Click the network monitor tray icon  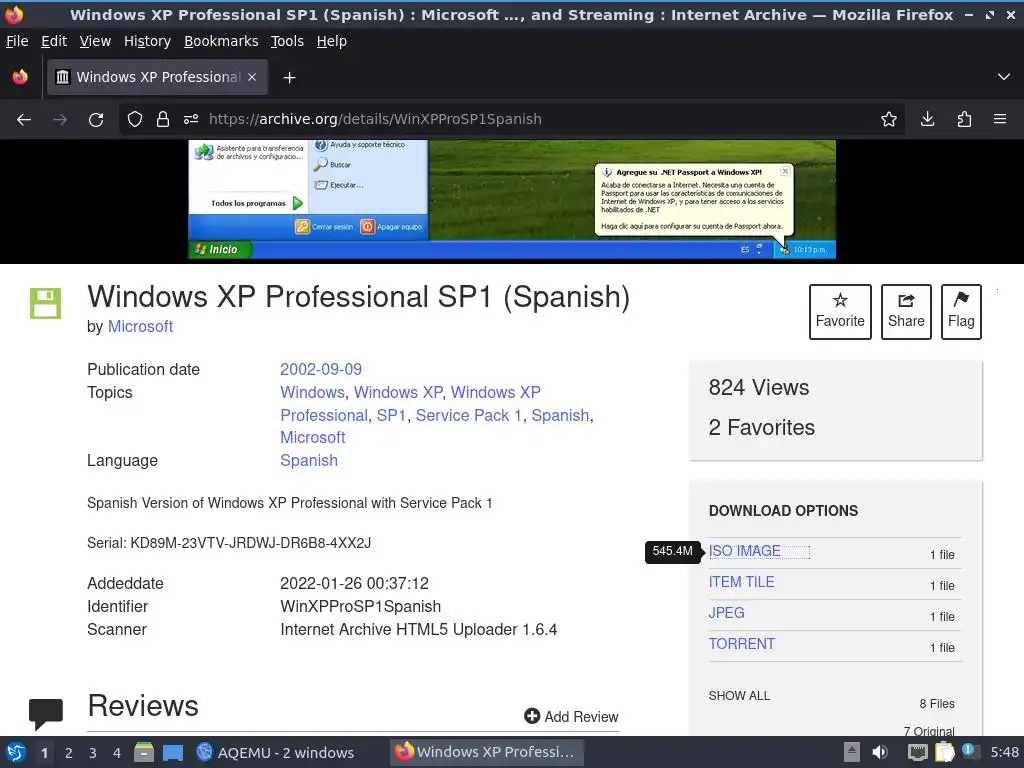pos(917,752)
